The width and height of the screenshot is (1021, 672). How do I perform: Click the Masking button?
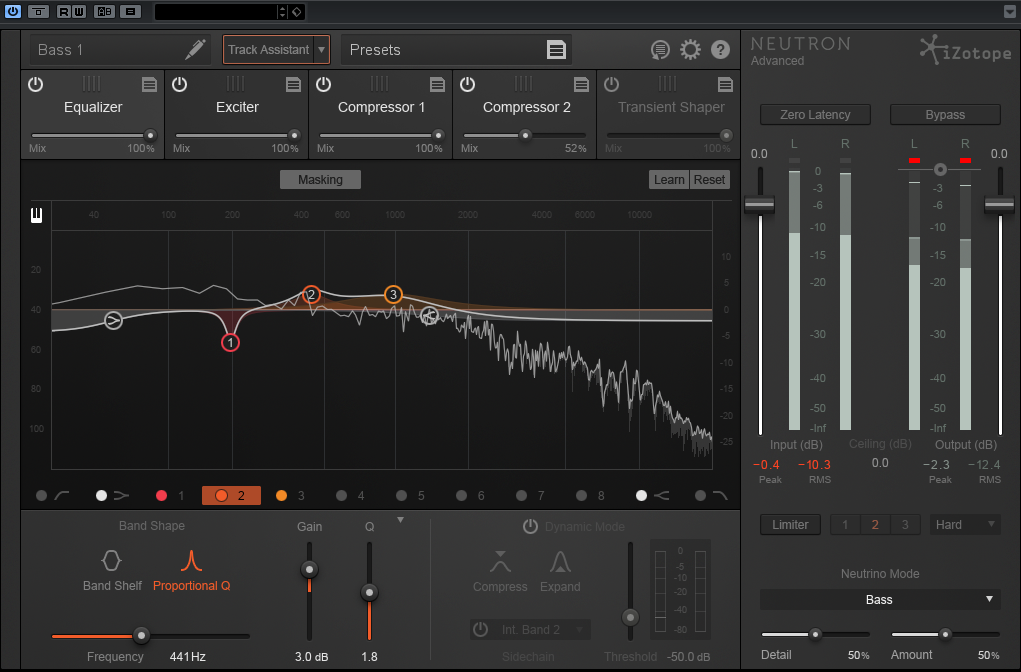coord(320,180)
